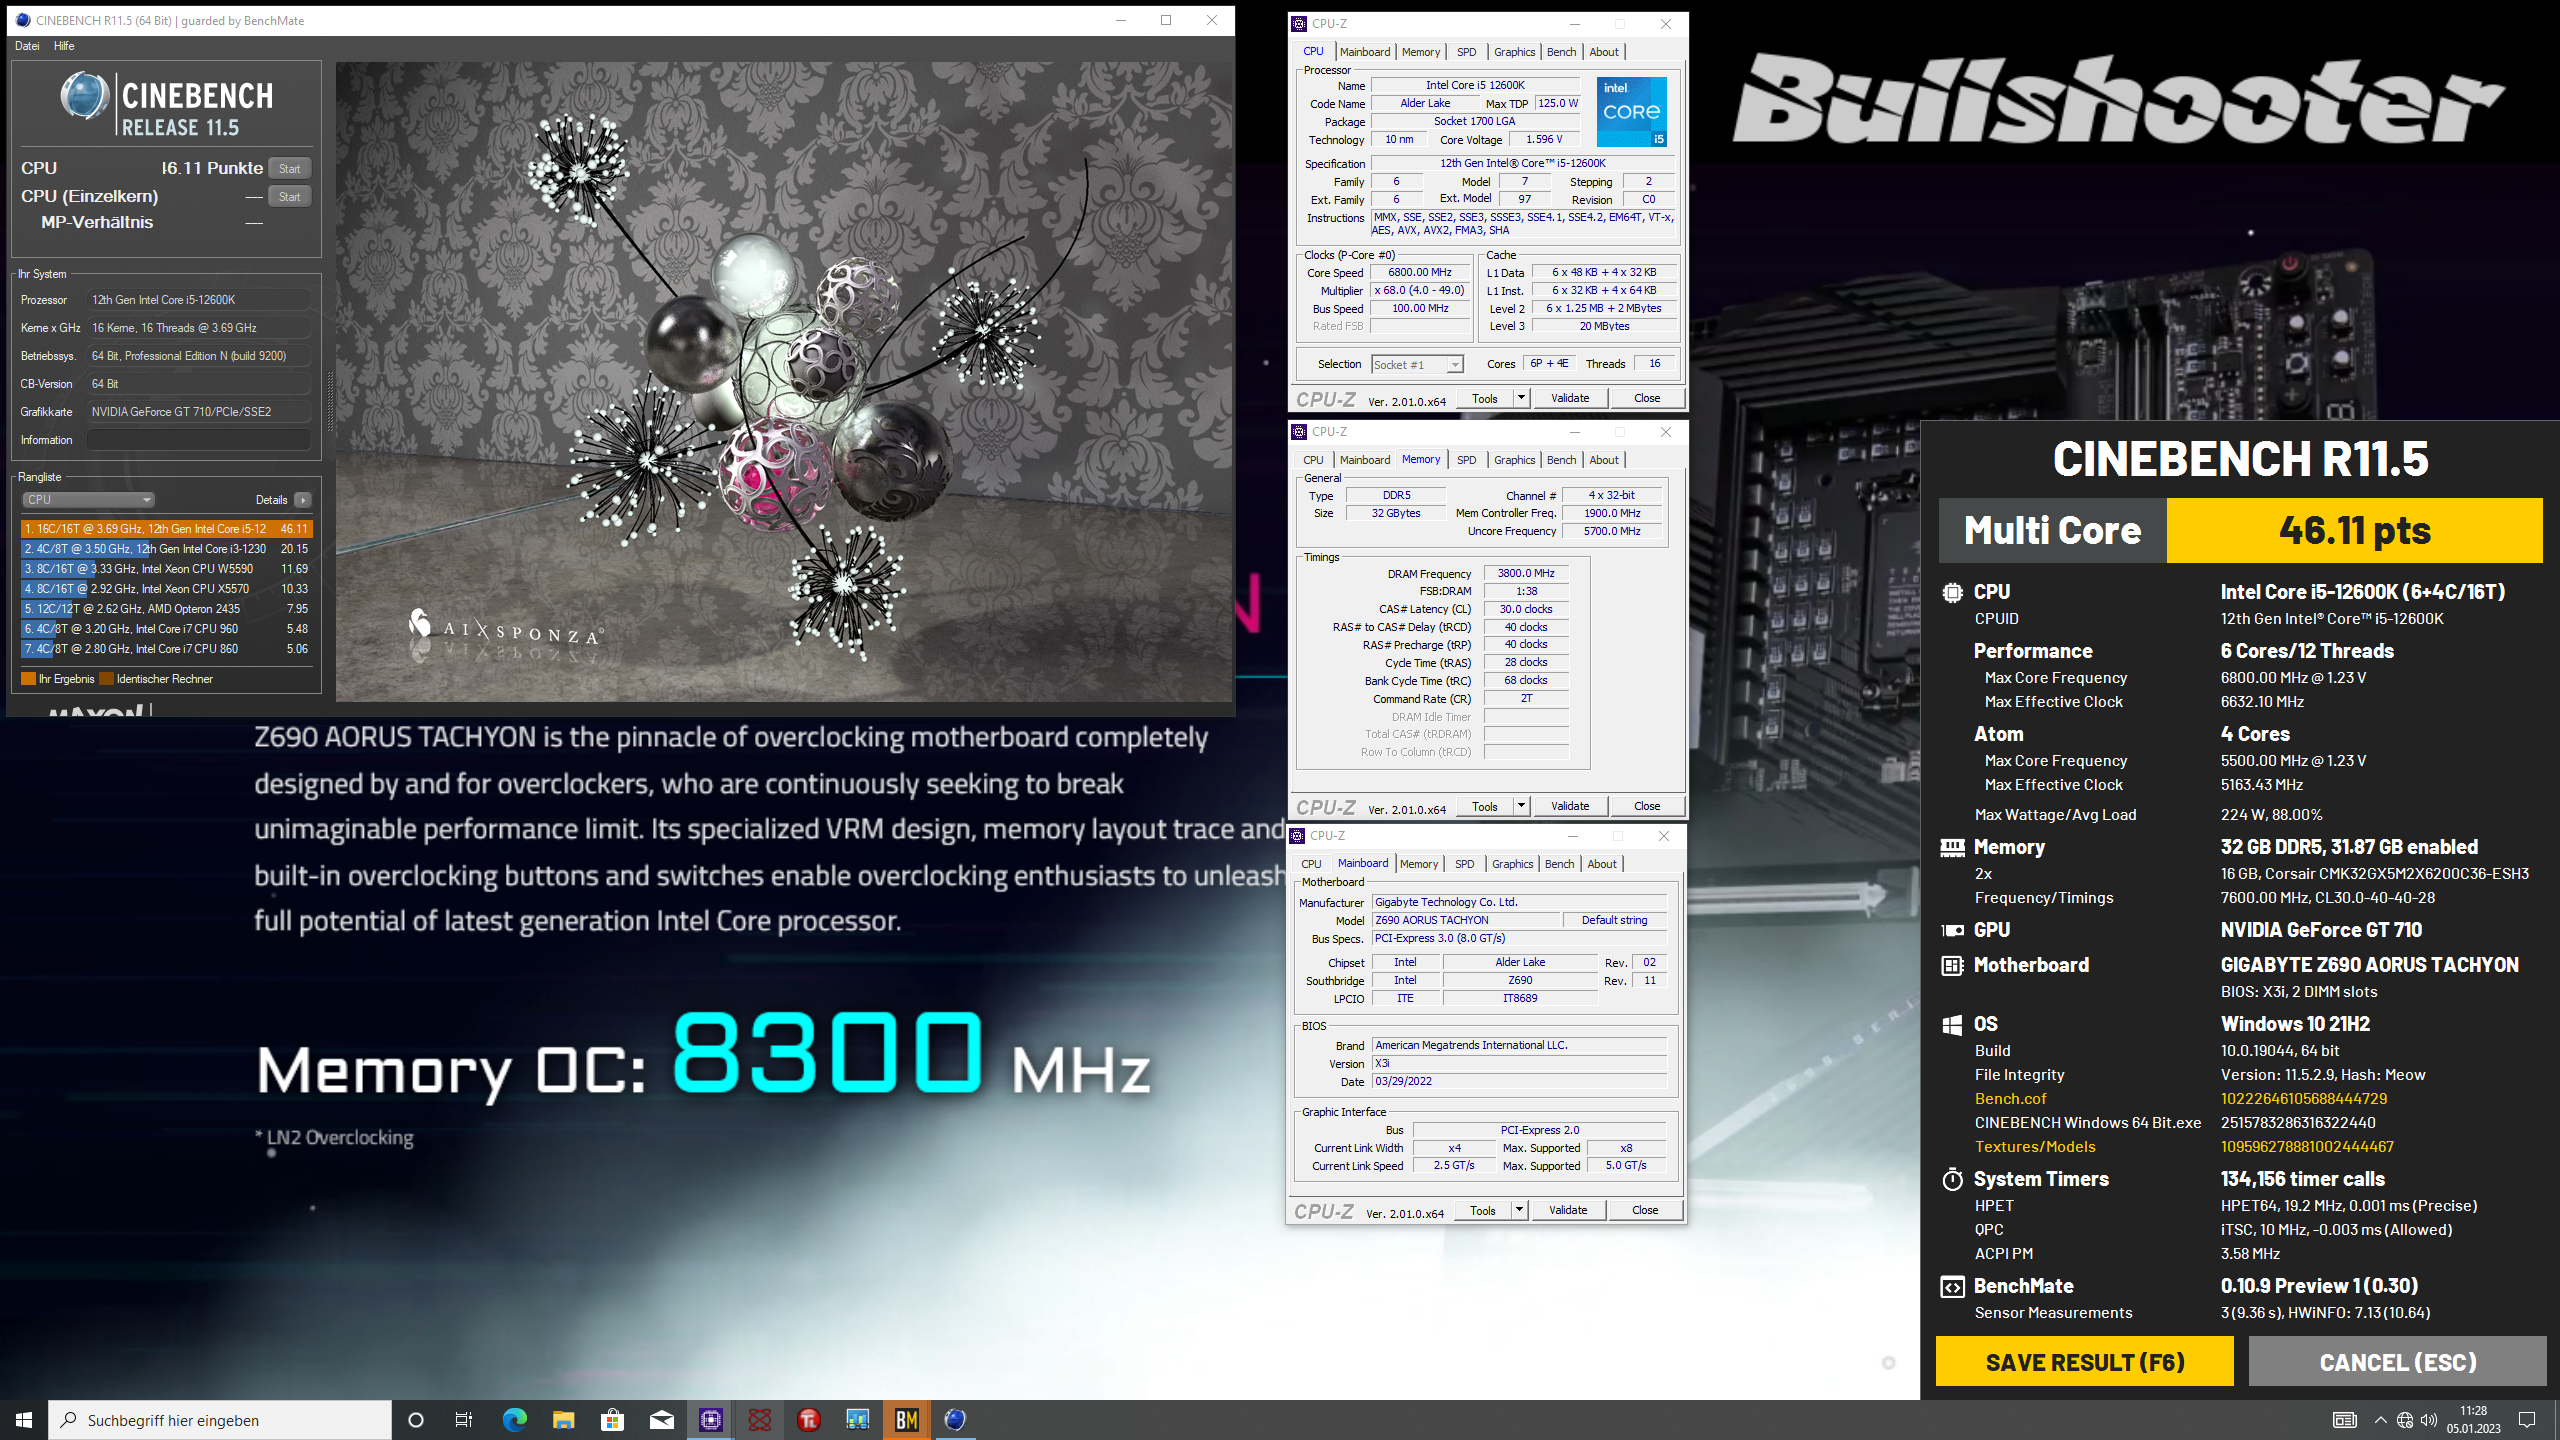Click Close in the Memory CPU-Z window

click(1647, 806)
